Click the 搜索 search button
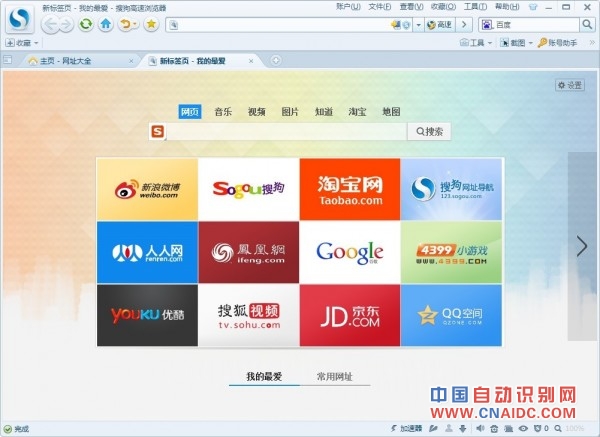 (x=429, y=131)
